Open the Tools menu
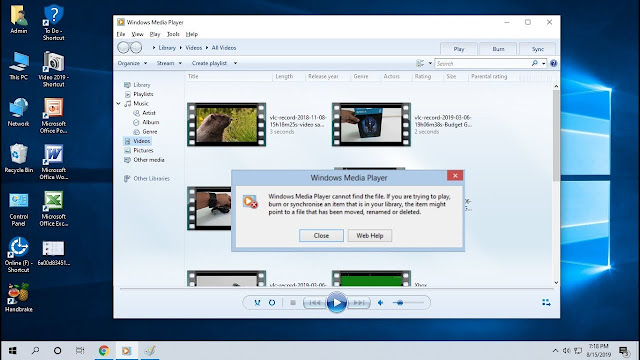The width and height of the screenshot is (640, 360). point(173,34)
